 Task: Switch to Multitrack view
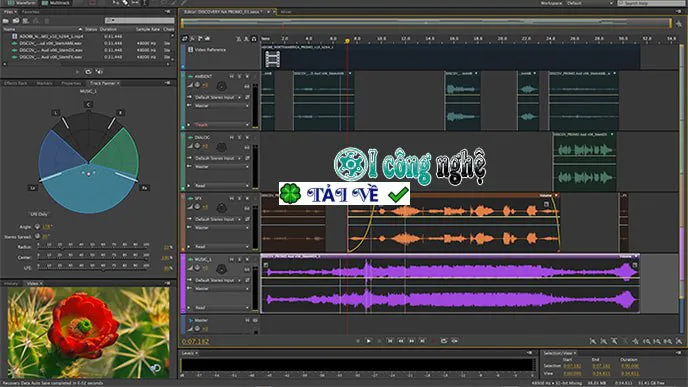click(x=56, y=3)
